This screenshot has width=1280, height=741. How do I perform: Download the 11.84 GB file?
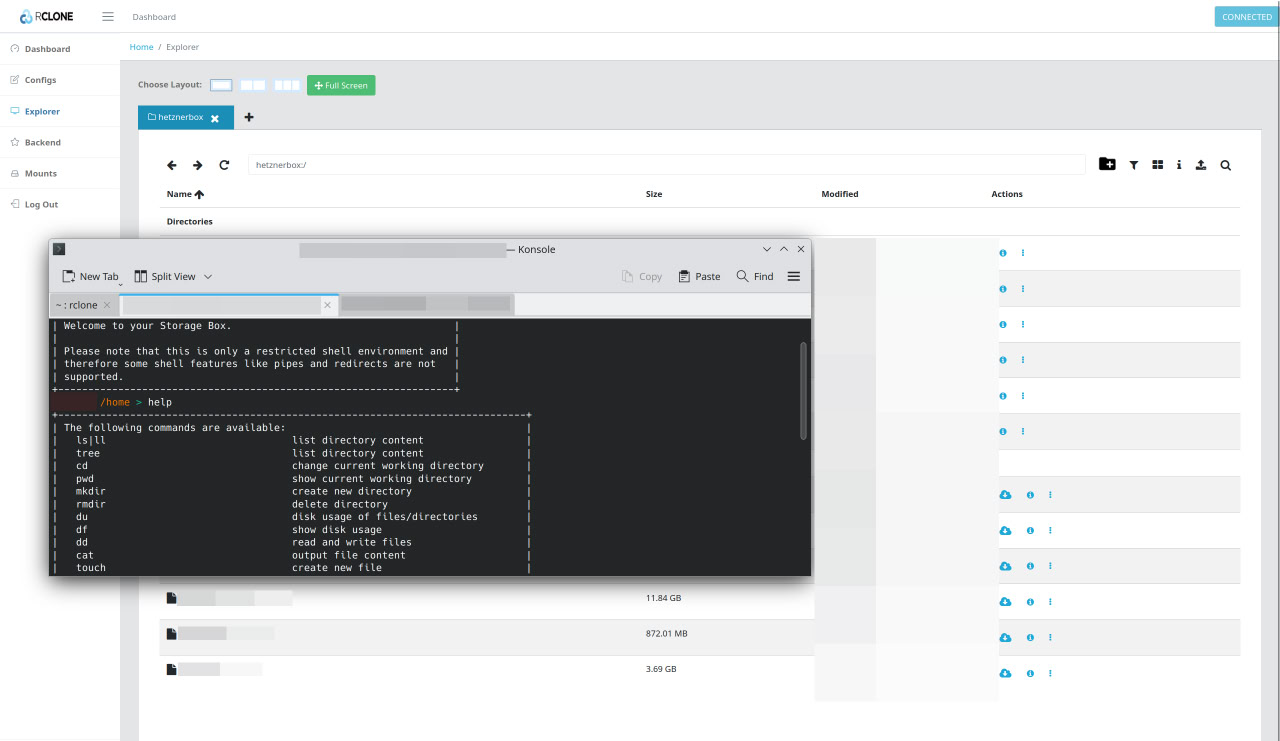pyautogui.click(x=1005, y=602)
